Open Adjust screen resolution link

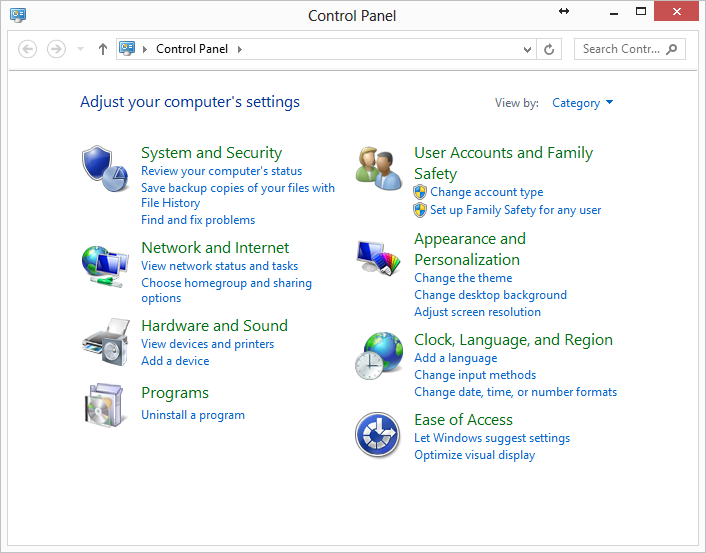tap(477, 312)
